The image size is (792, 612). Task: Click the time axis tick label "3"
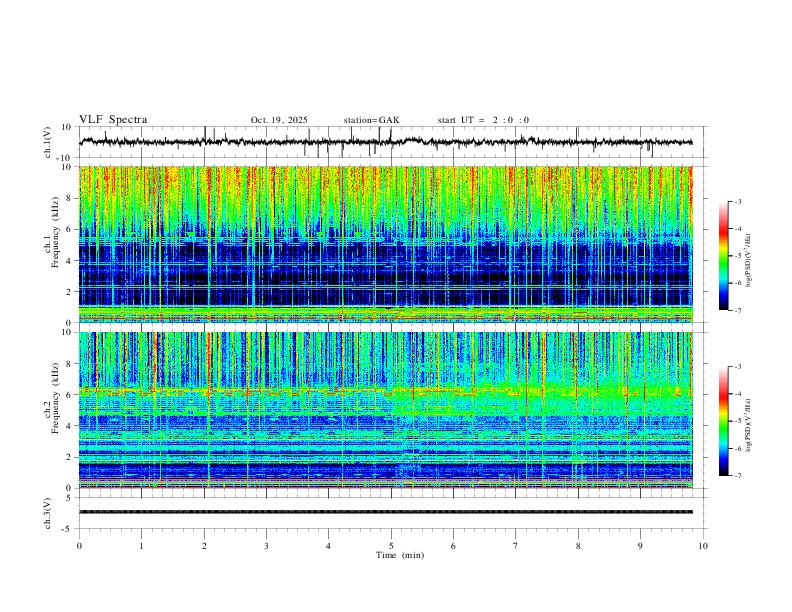[x=266, y=546]
